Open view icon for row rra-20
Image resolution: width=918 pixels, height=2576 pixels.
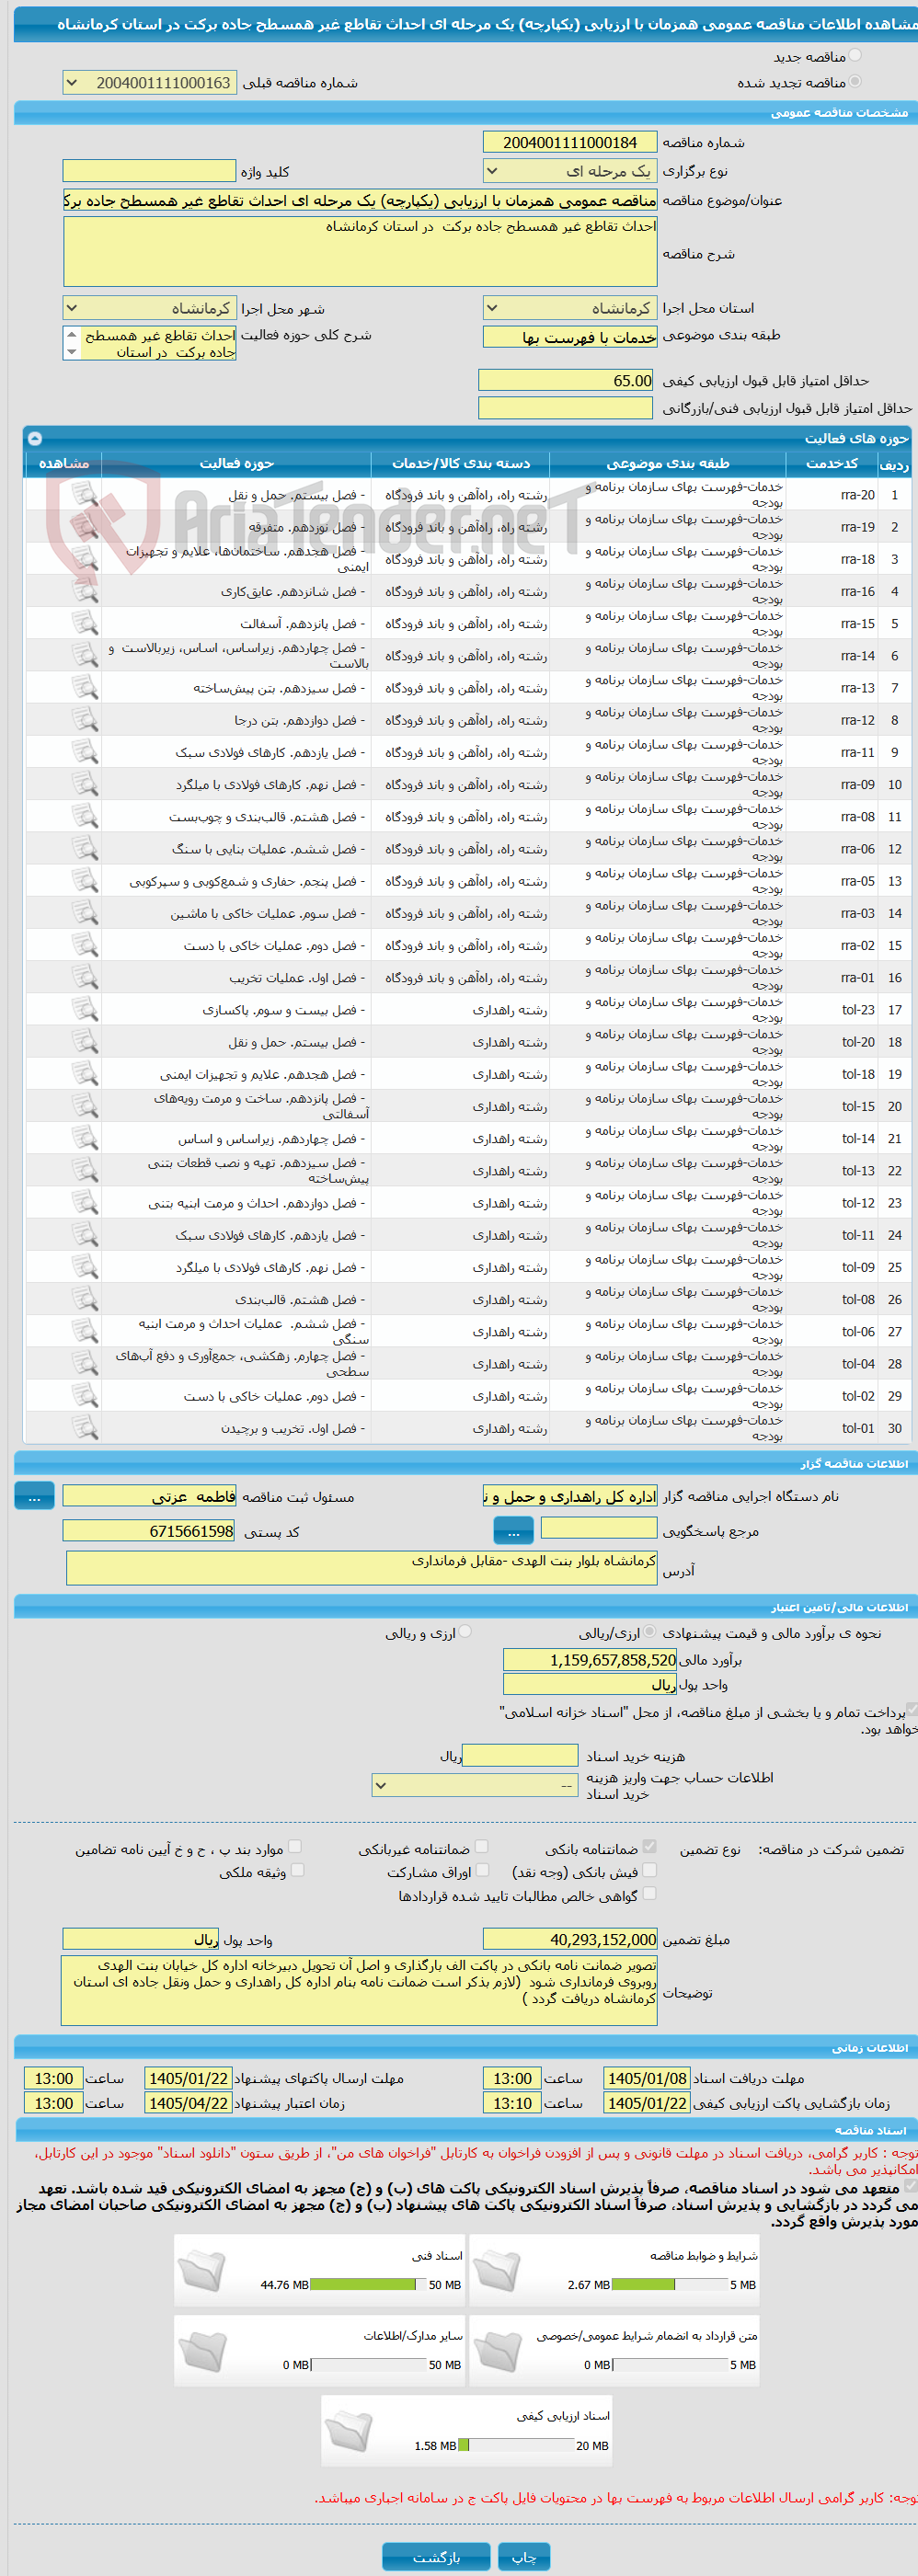click(85, 494)
